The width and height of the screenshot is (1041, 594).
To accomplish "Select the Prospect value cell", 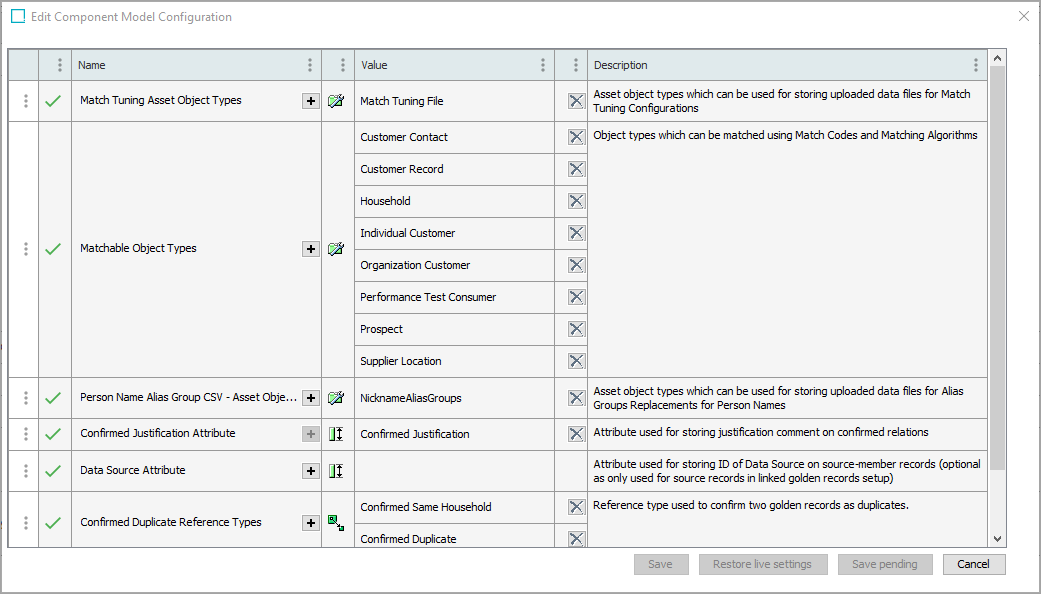I will click(453, 329).
